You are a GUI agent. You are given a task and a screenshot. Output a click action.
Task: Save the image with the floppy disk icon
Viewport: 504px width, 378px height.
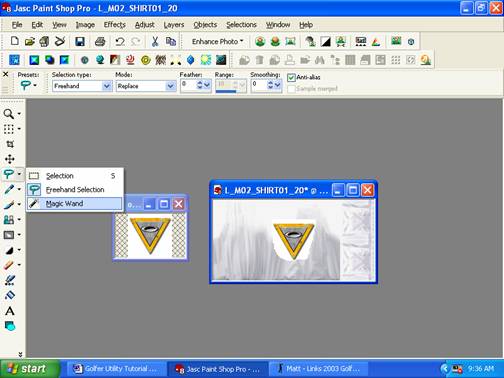point(80,41)
